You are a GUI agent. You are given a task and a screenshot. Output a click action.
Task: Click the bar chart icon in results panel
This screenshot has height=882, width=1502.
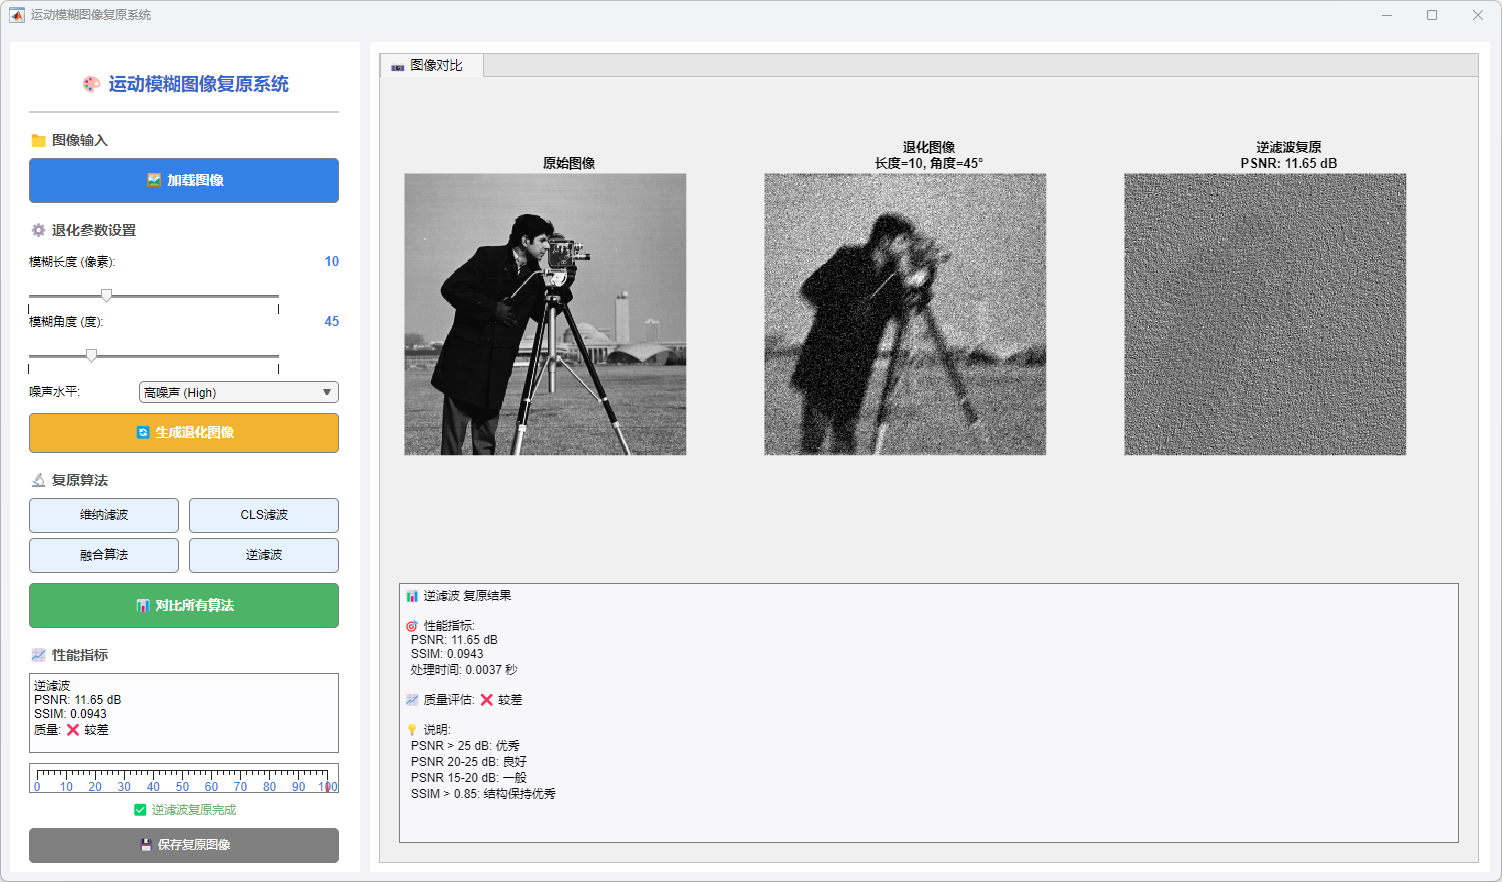point(412,596)
